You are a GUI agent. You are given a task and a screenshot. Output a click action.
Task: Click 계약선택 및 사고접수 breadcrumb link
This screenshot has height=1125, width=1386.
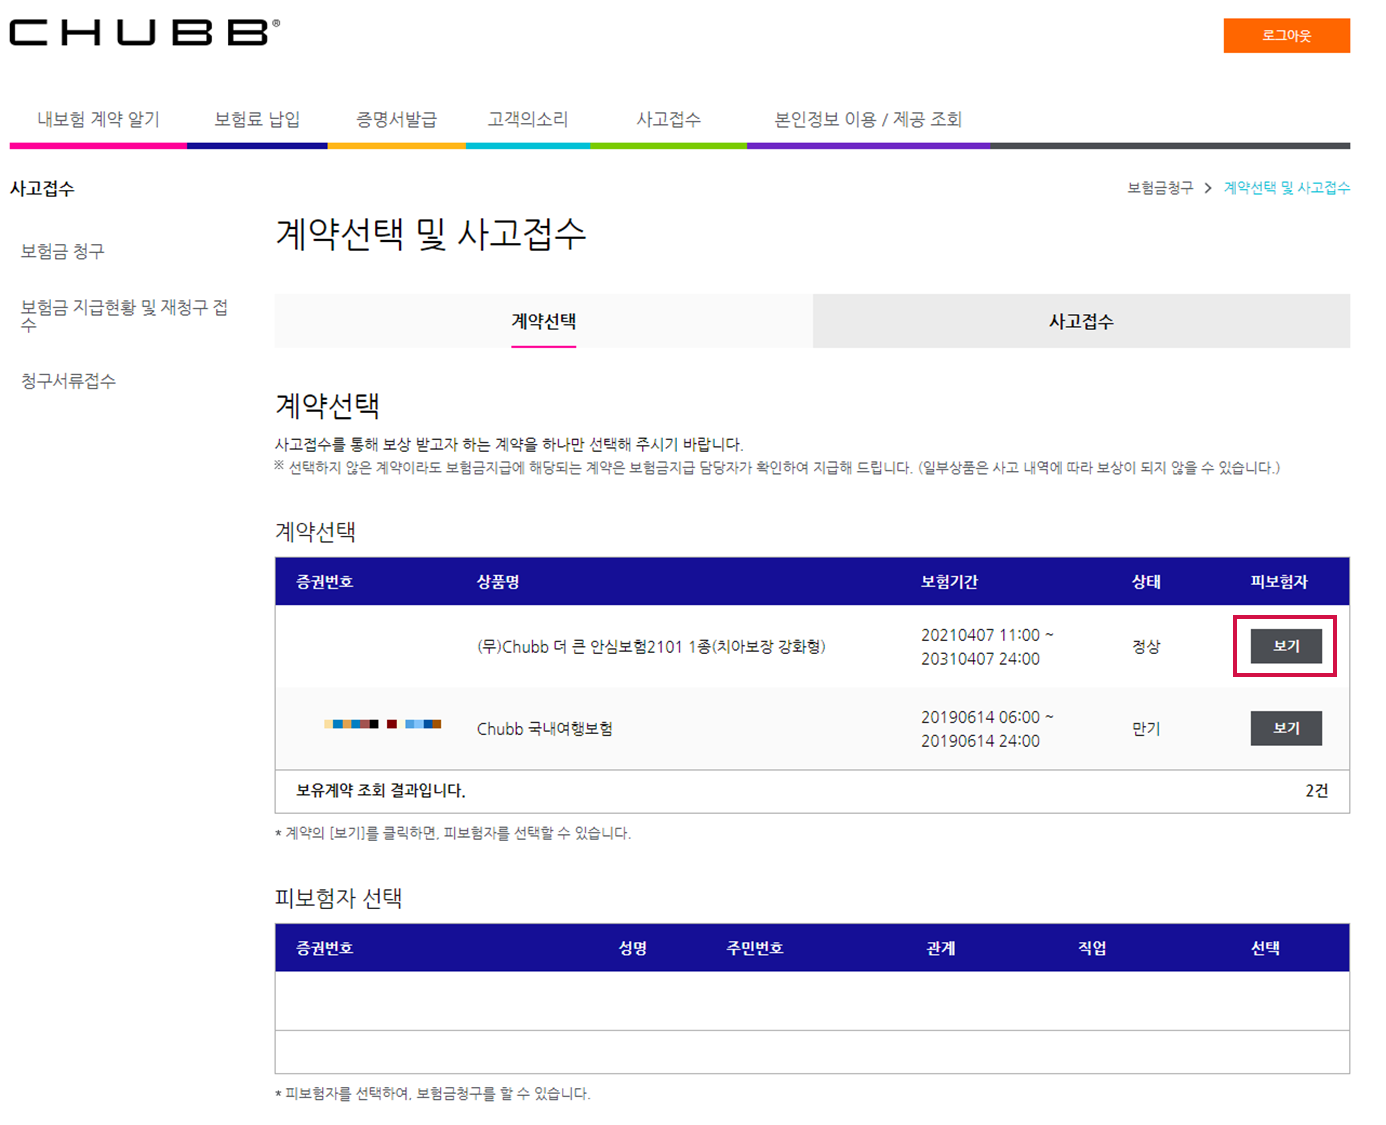point(1287,188)
